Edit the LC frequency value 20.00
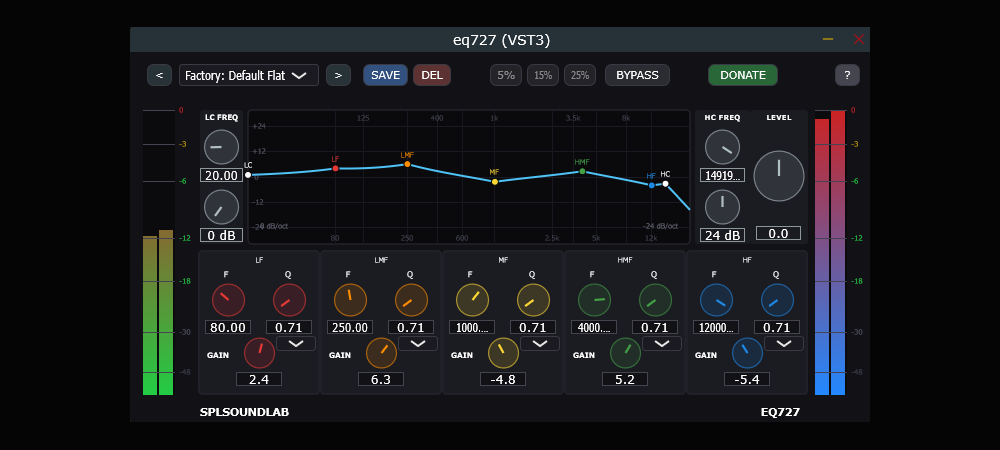Viewport: 1000px width, 450px height. point(221,175)
